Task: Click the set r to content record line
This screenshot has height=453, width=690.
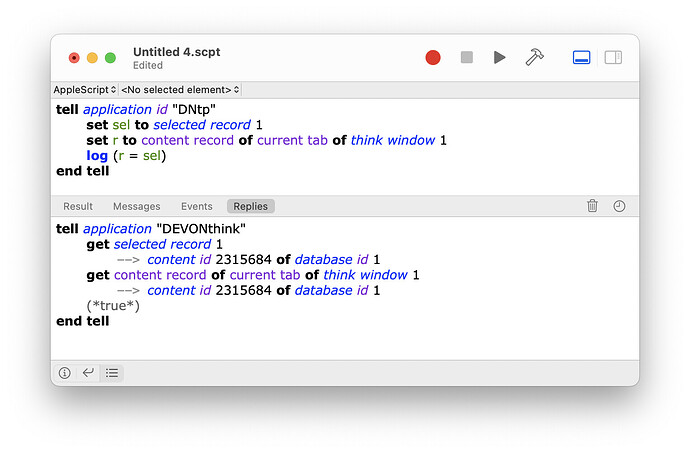Action: coord(266,140)
